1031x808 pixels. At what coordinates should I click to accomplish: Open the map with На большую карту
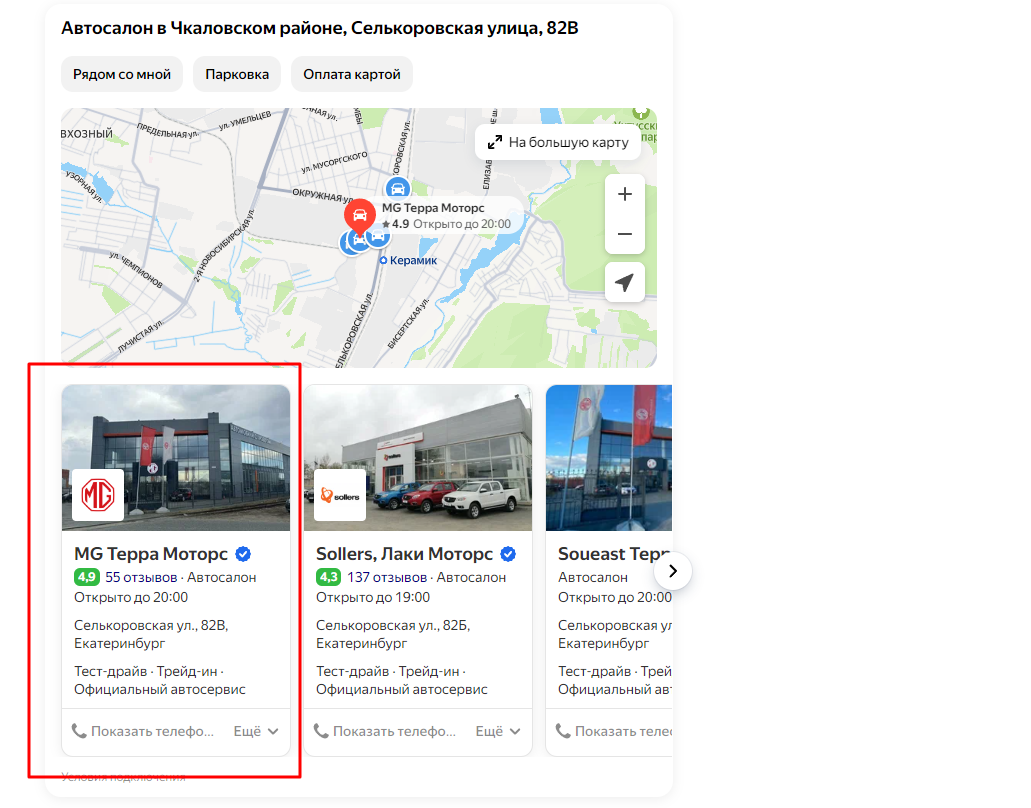click(558, 142)
